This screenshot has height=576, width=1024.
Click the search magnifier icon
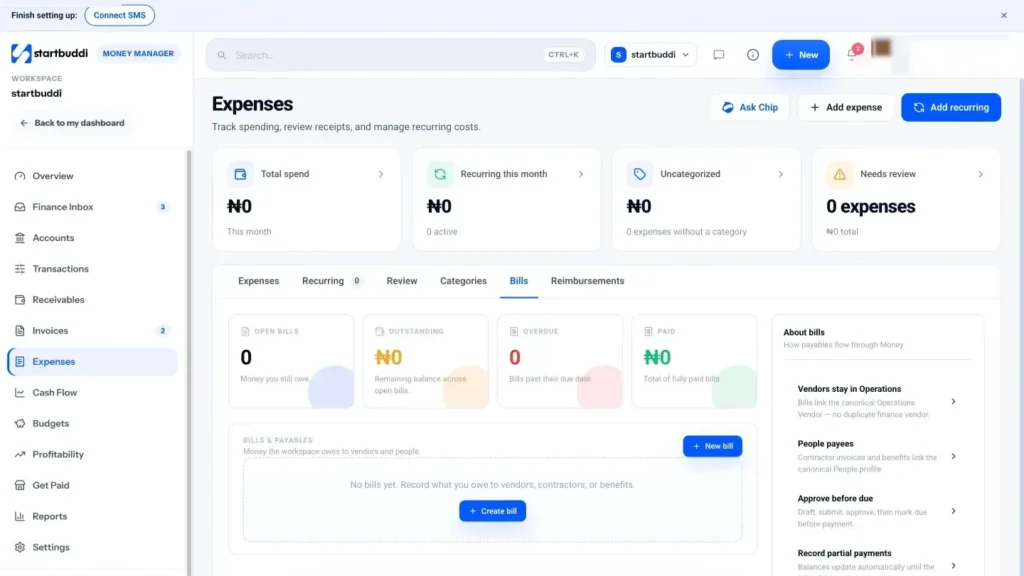pos(222,55)
